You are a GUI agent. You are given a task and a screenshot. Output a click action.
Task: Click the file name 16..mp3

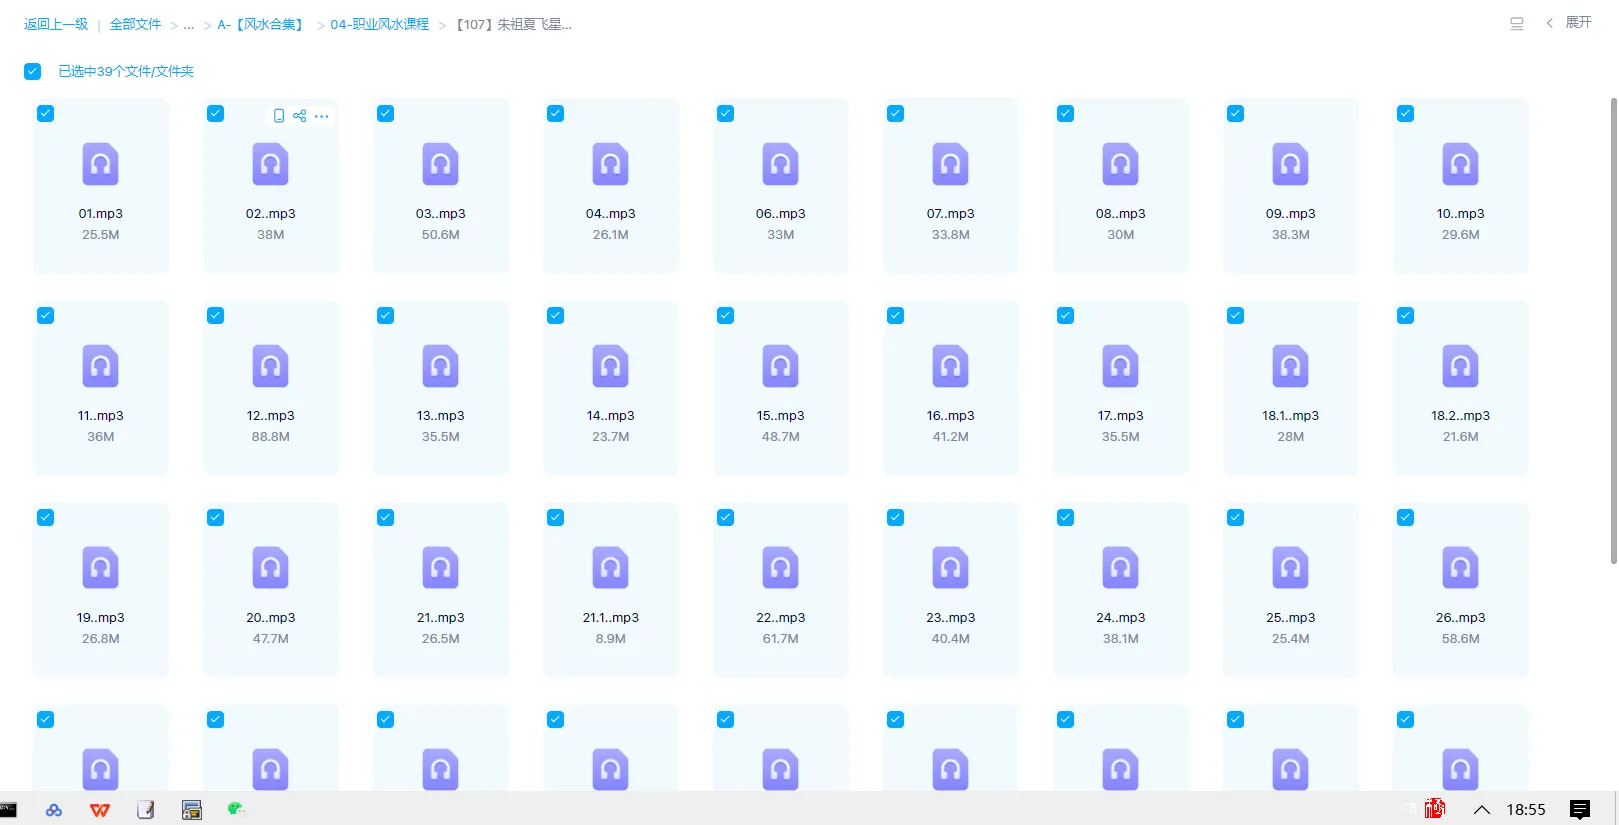(x=950, y=416)
